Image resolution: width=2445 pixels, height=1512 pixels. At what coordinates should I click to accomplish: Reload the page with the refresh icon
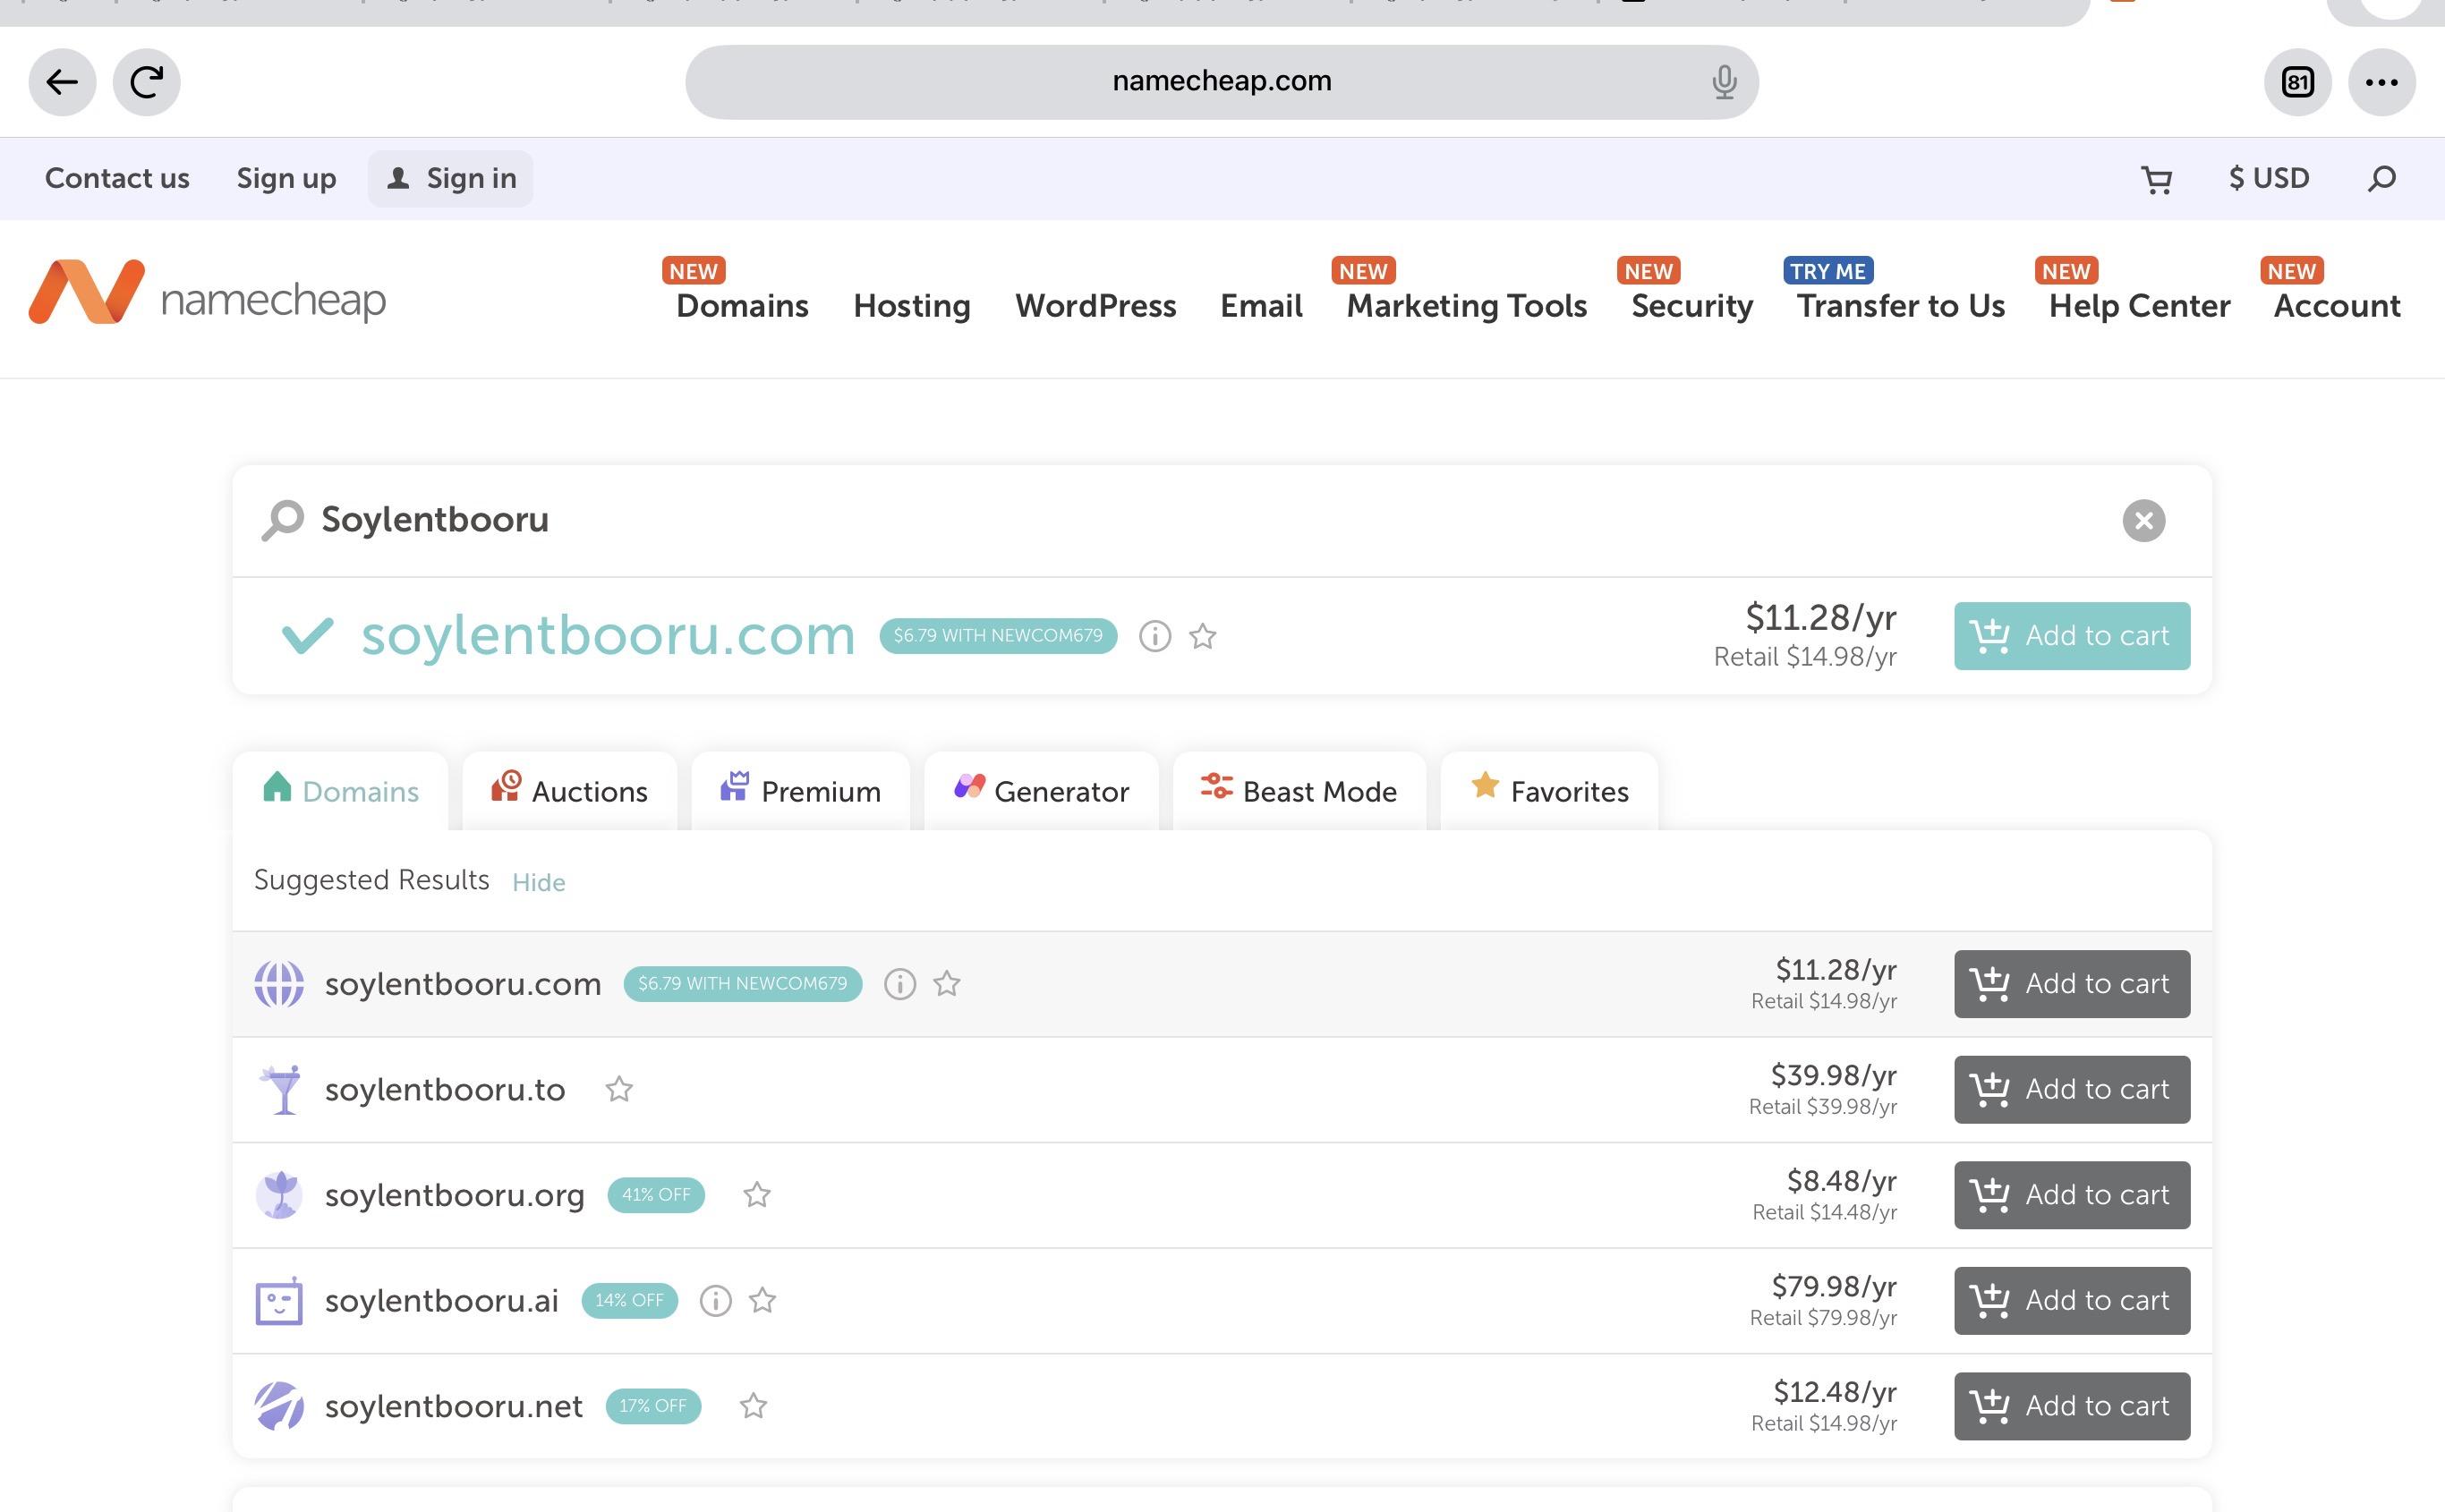(147, 82)
